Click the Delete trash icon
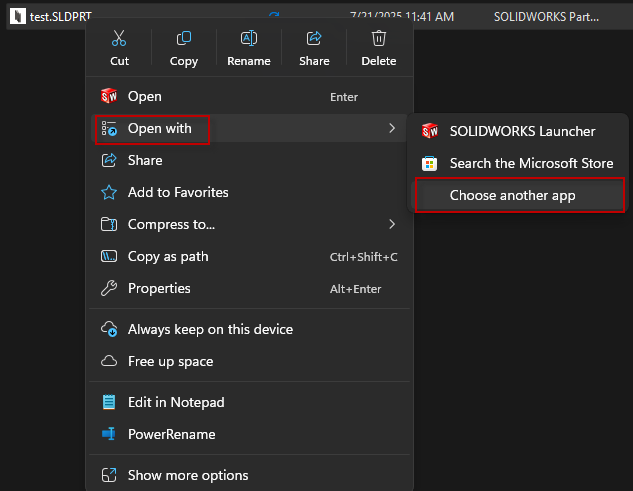Screen dimensions: 633x491 click(378, 40)
